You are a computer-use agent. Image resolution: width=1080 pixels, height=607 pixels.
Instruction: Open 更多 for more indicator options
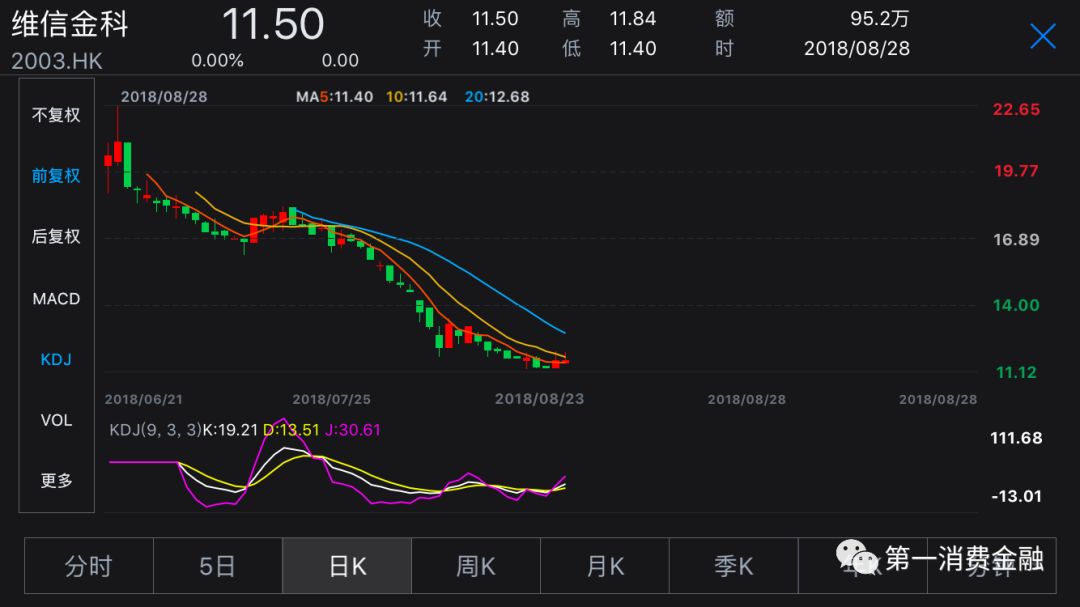(55, 481)
